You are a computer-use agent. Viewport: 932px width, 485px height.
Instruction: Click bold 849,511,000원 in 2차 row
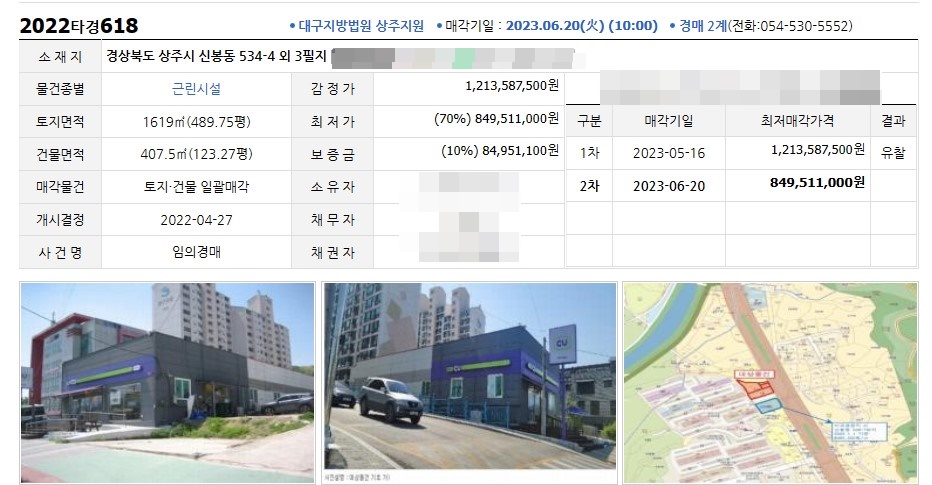click(x=817, y=182)
